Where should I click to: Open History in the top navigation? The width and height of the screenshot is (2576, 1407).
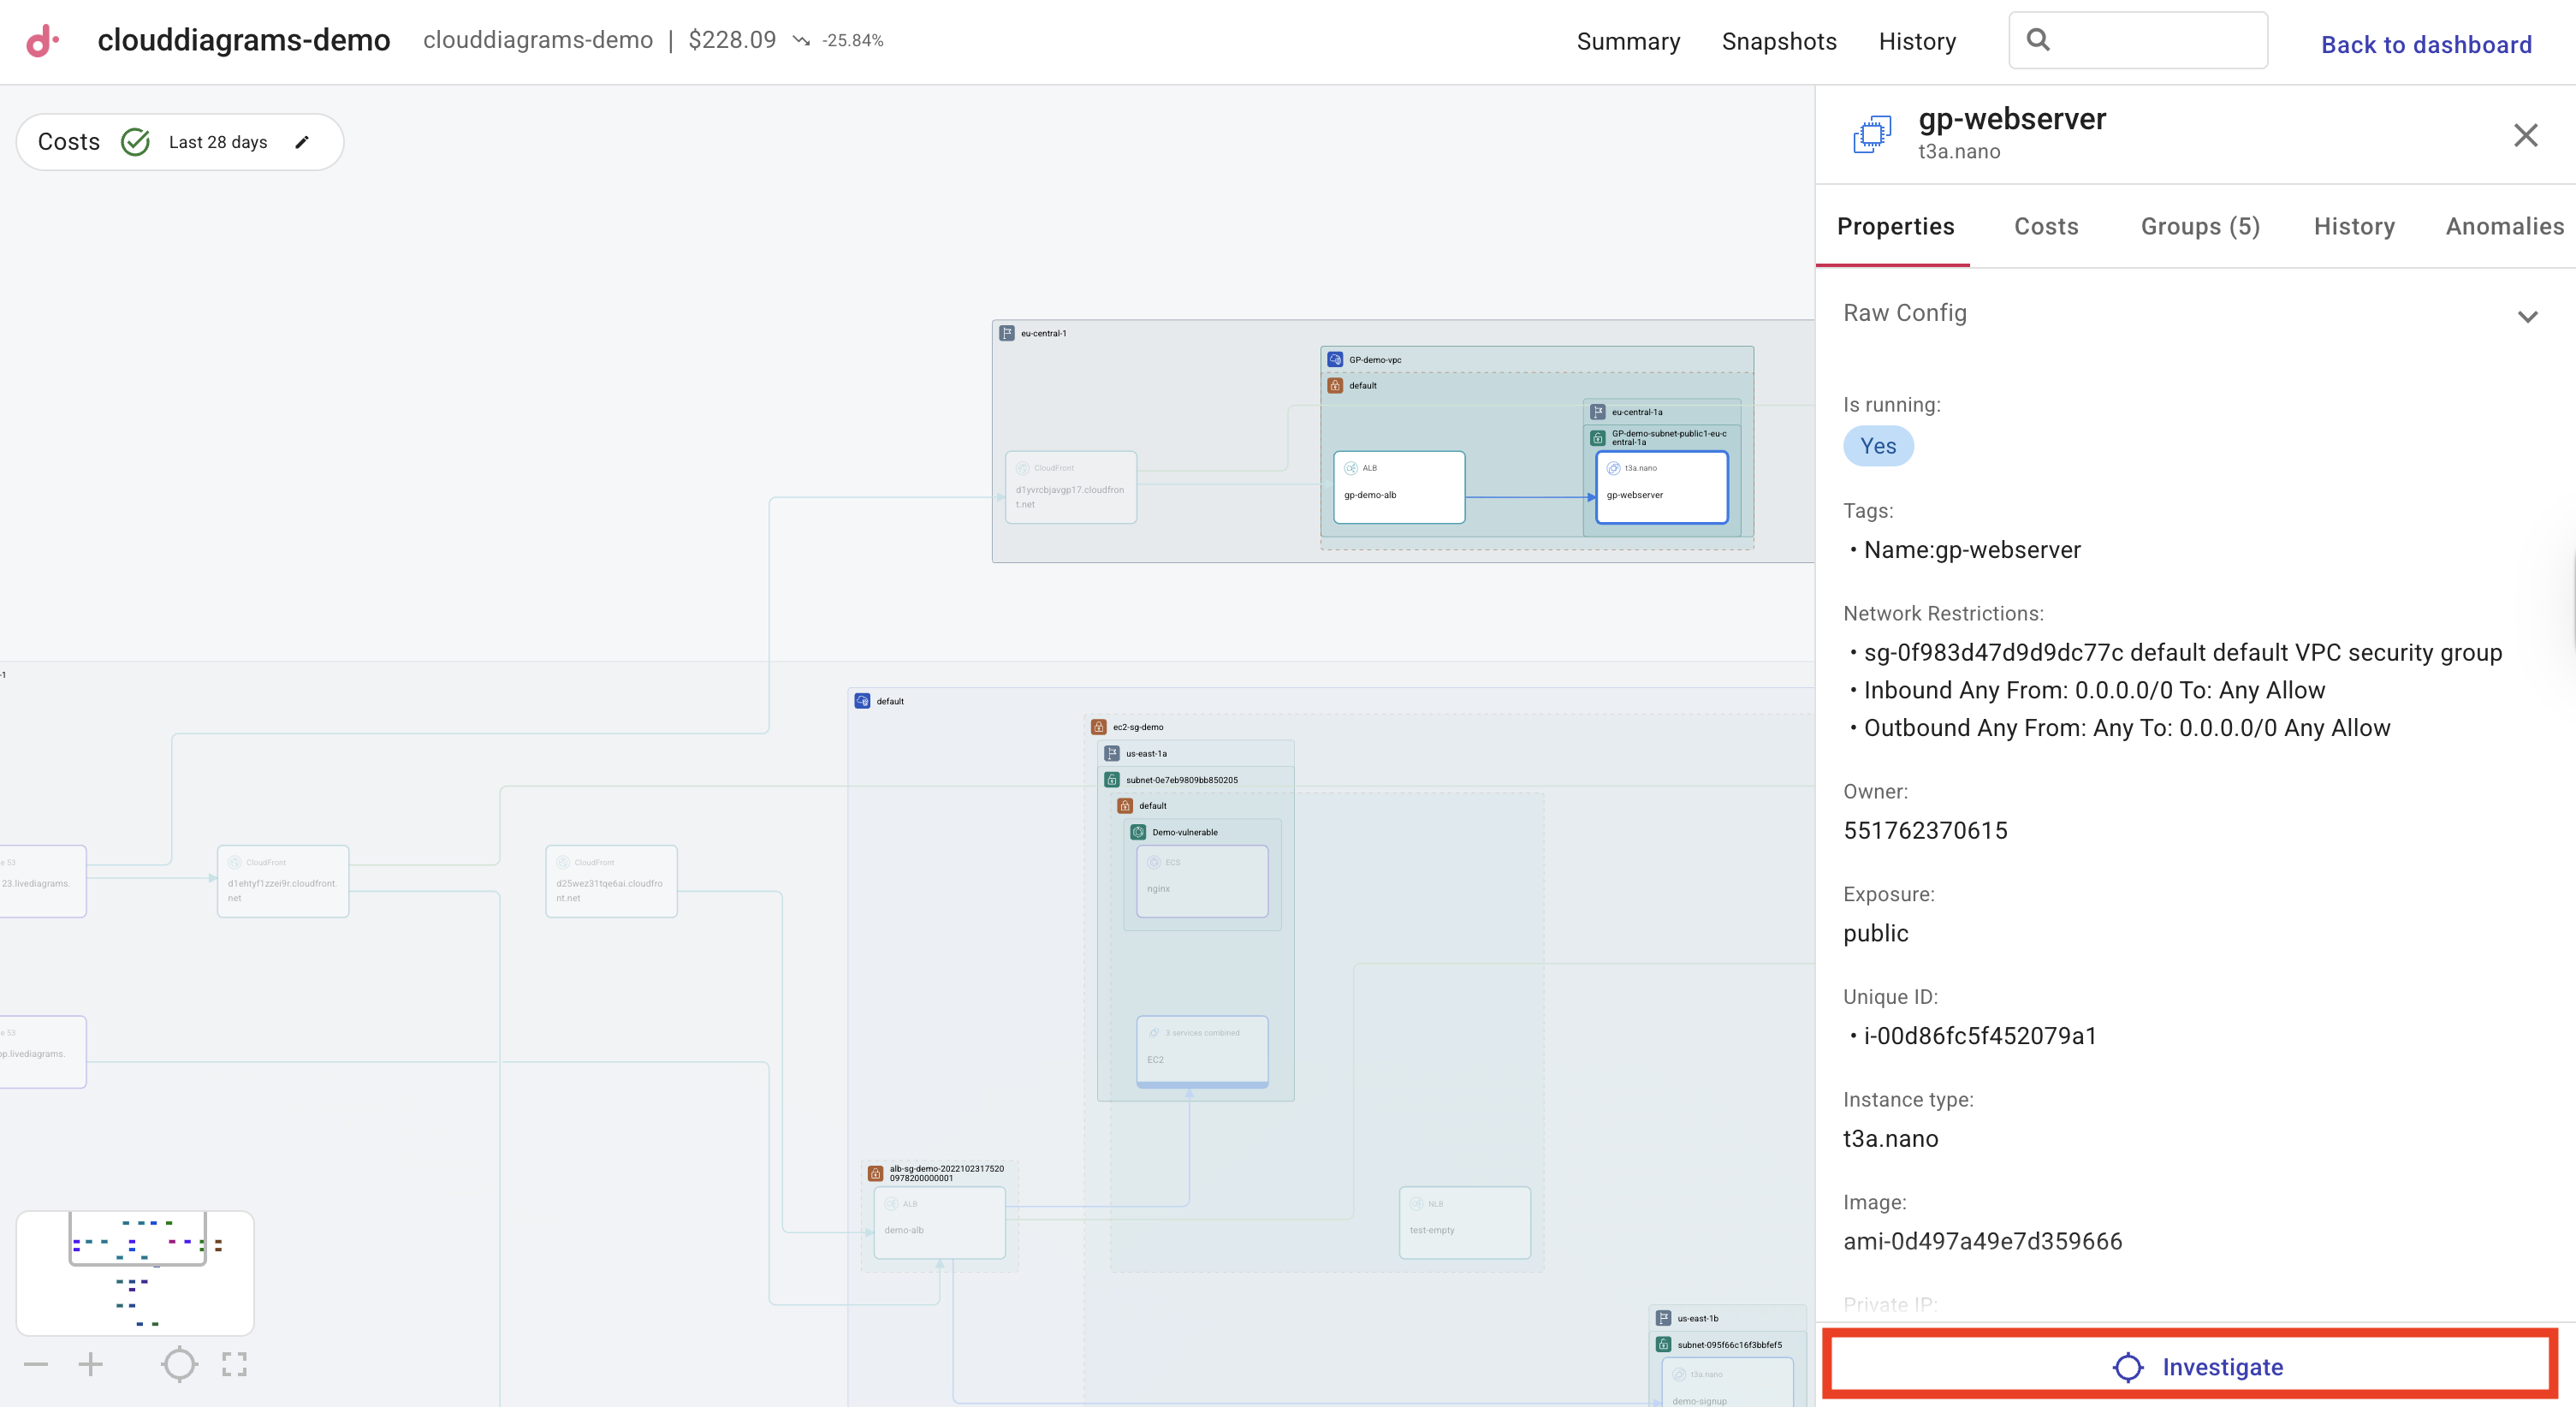click(1917, 41)
